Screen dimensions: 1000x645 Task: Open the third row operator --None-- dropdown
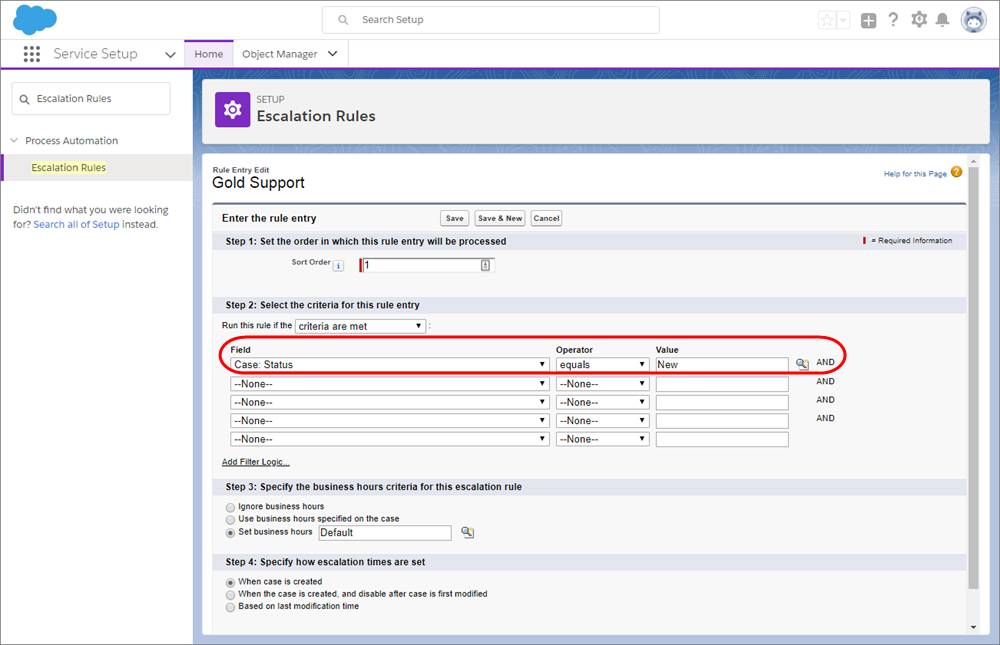(x=602, y=402)
